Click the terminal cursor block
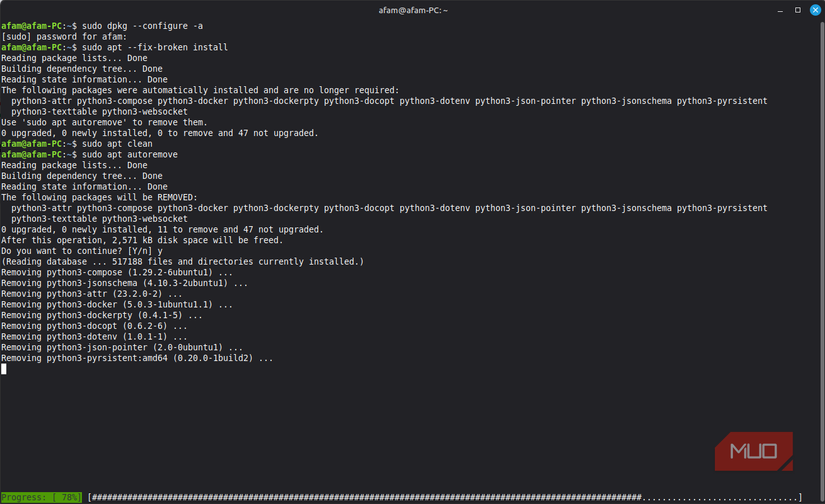 coord(4,369)
